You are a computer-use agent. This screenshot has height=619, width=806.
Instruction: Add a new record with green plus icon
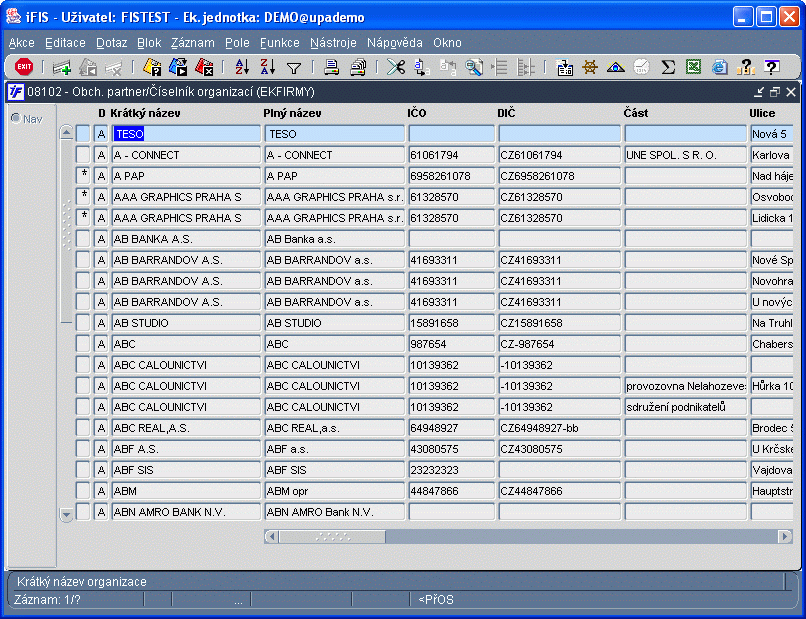(62, 67)
